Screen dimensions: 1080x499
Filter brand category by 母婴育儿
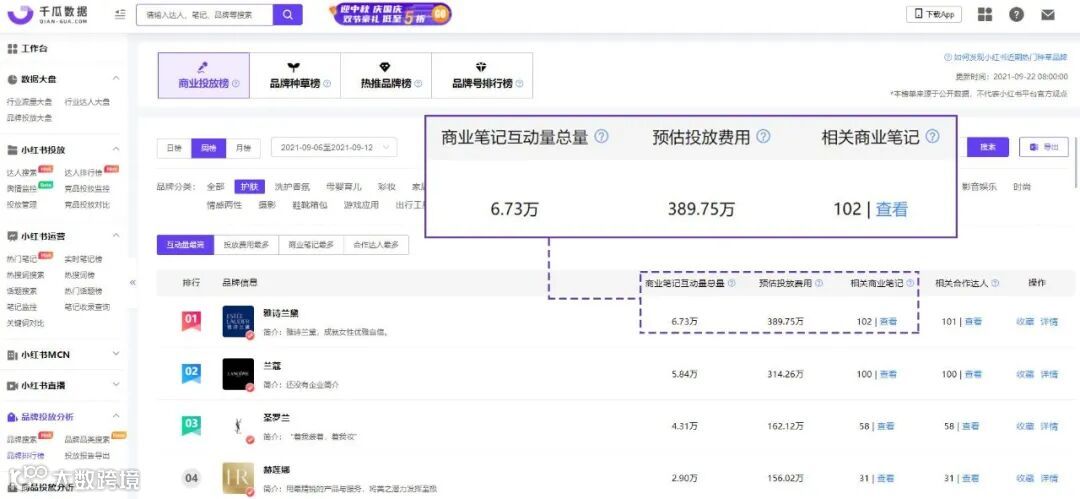(x=344, y=187)
